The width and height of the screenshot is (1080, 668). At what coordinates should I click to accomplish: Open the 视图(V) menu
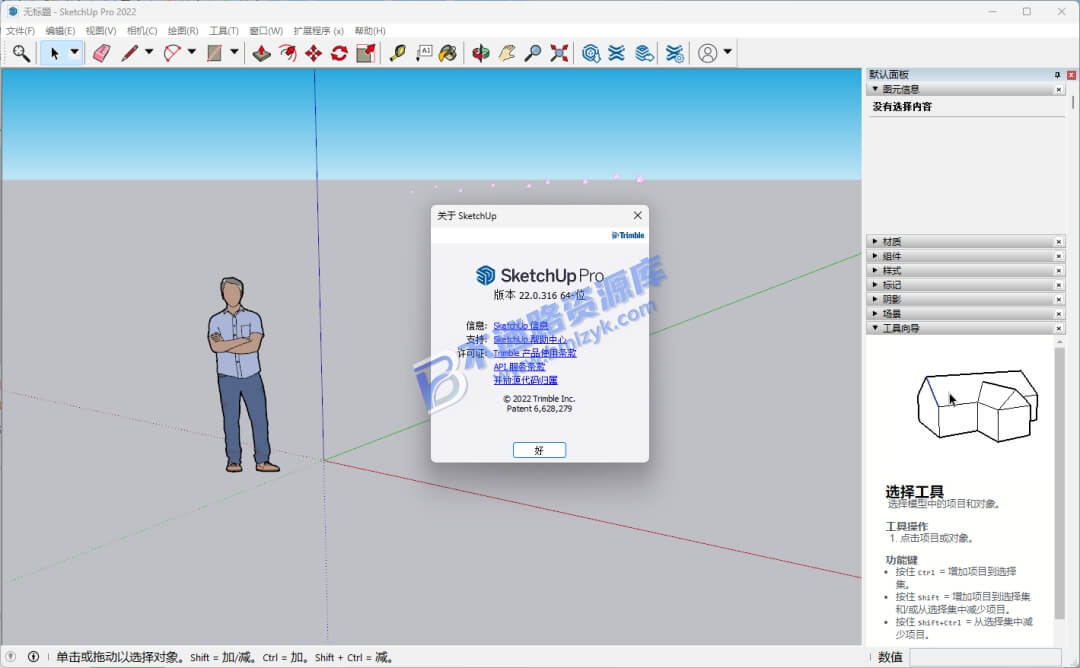pos(101,31)
